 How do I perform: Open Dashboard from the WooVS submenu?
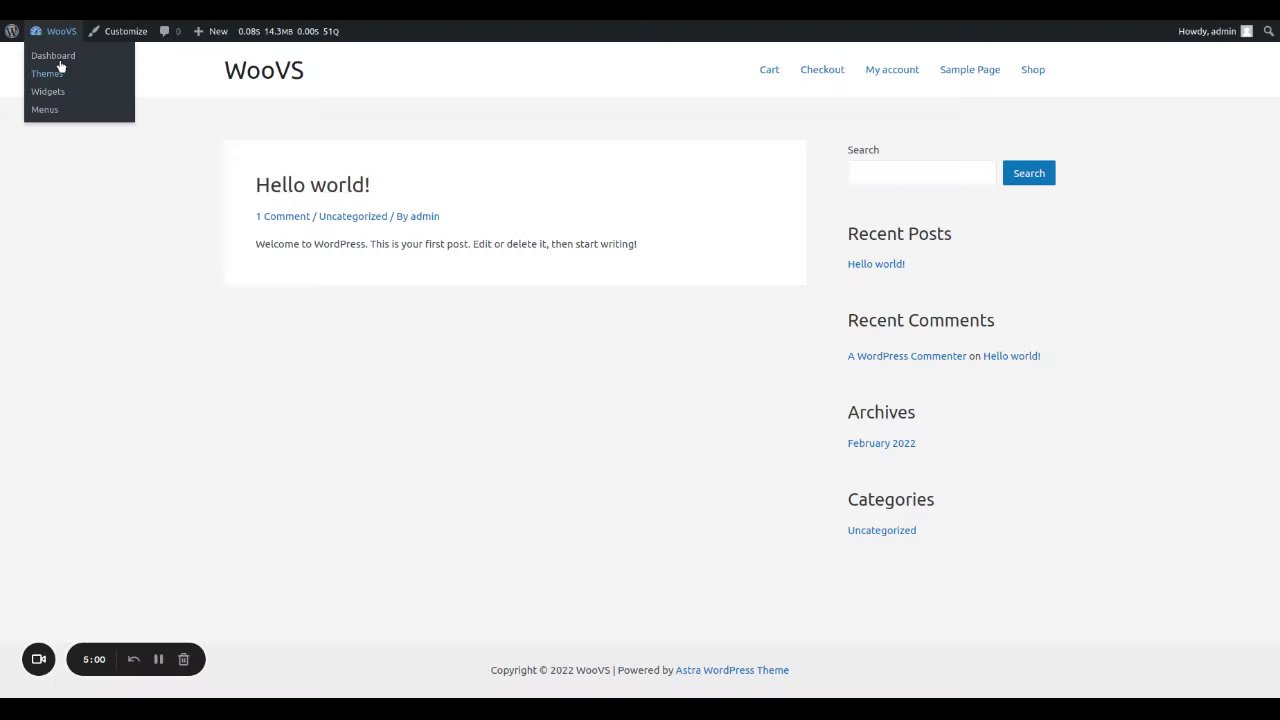[x=53, y=55]
